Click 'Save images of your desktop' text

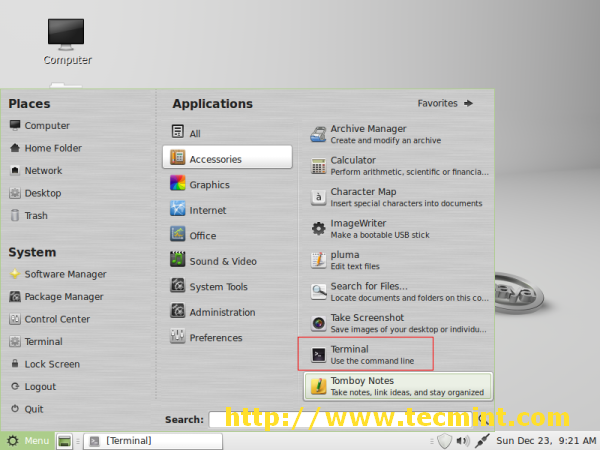[x=408, y=329]
